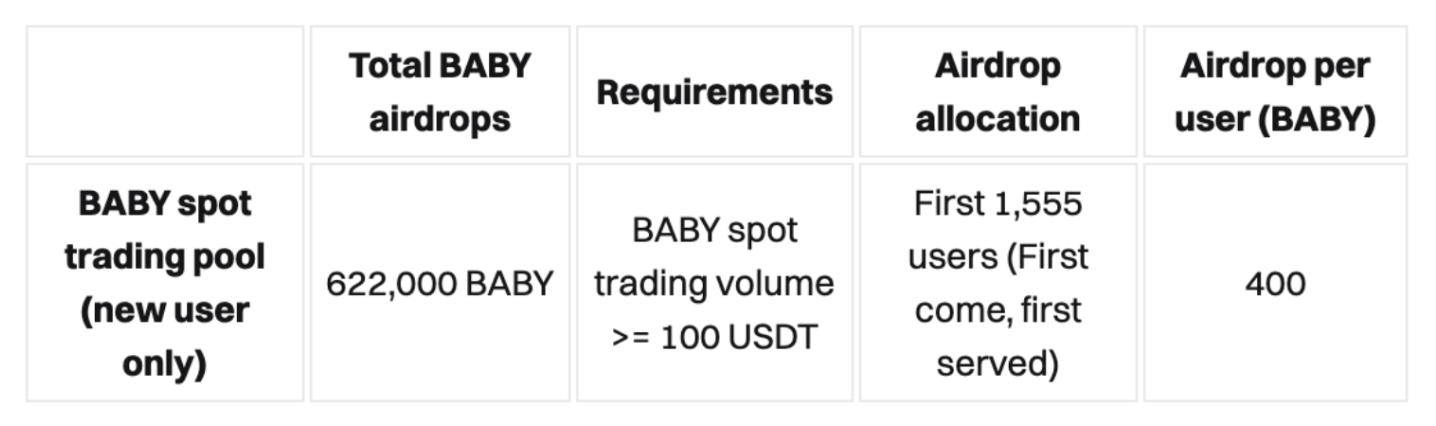
Task: Click 'BABY spot' line in requirements cell
Action: click(715, 231)
